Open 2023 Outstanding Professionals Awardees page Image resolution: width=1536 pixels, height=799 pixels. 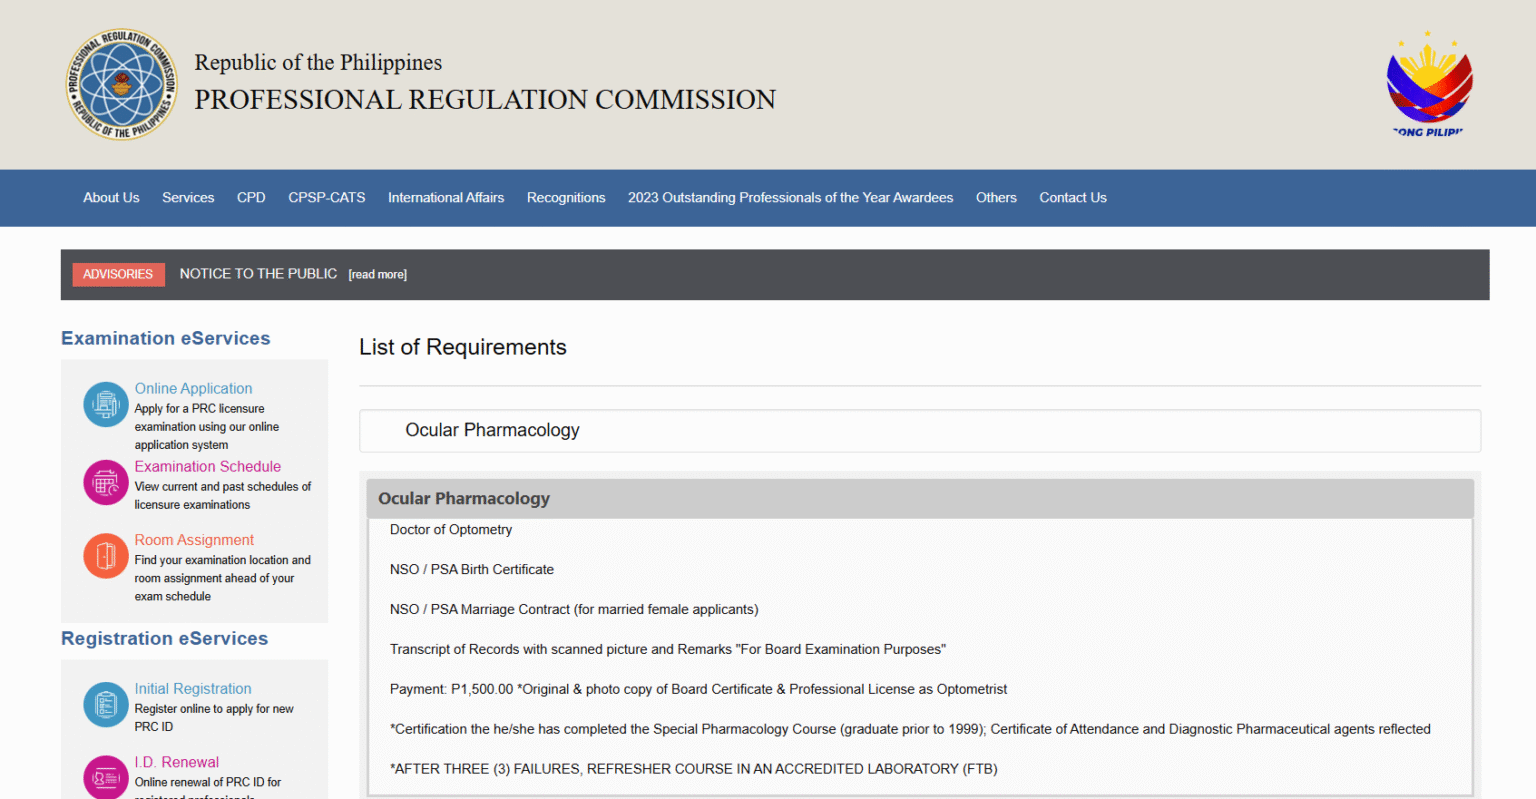tap(790, 198)
